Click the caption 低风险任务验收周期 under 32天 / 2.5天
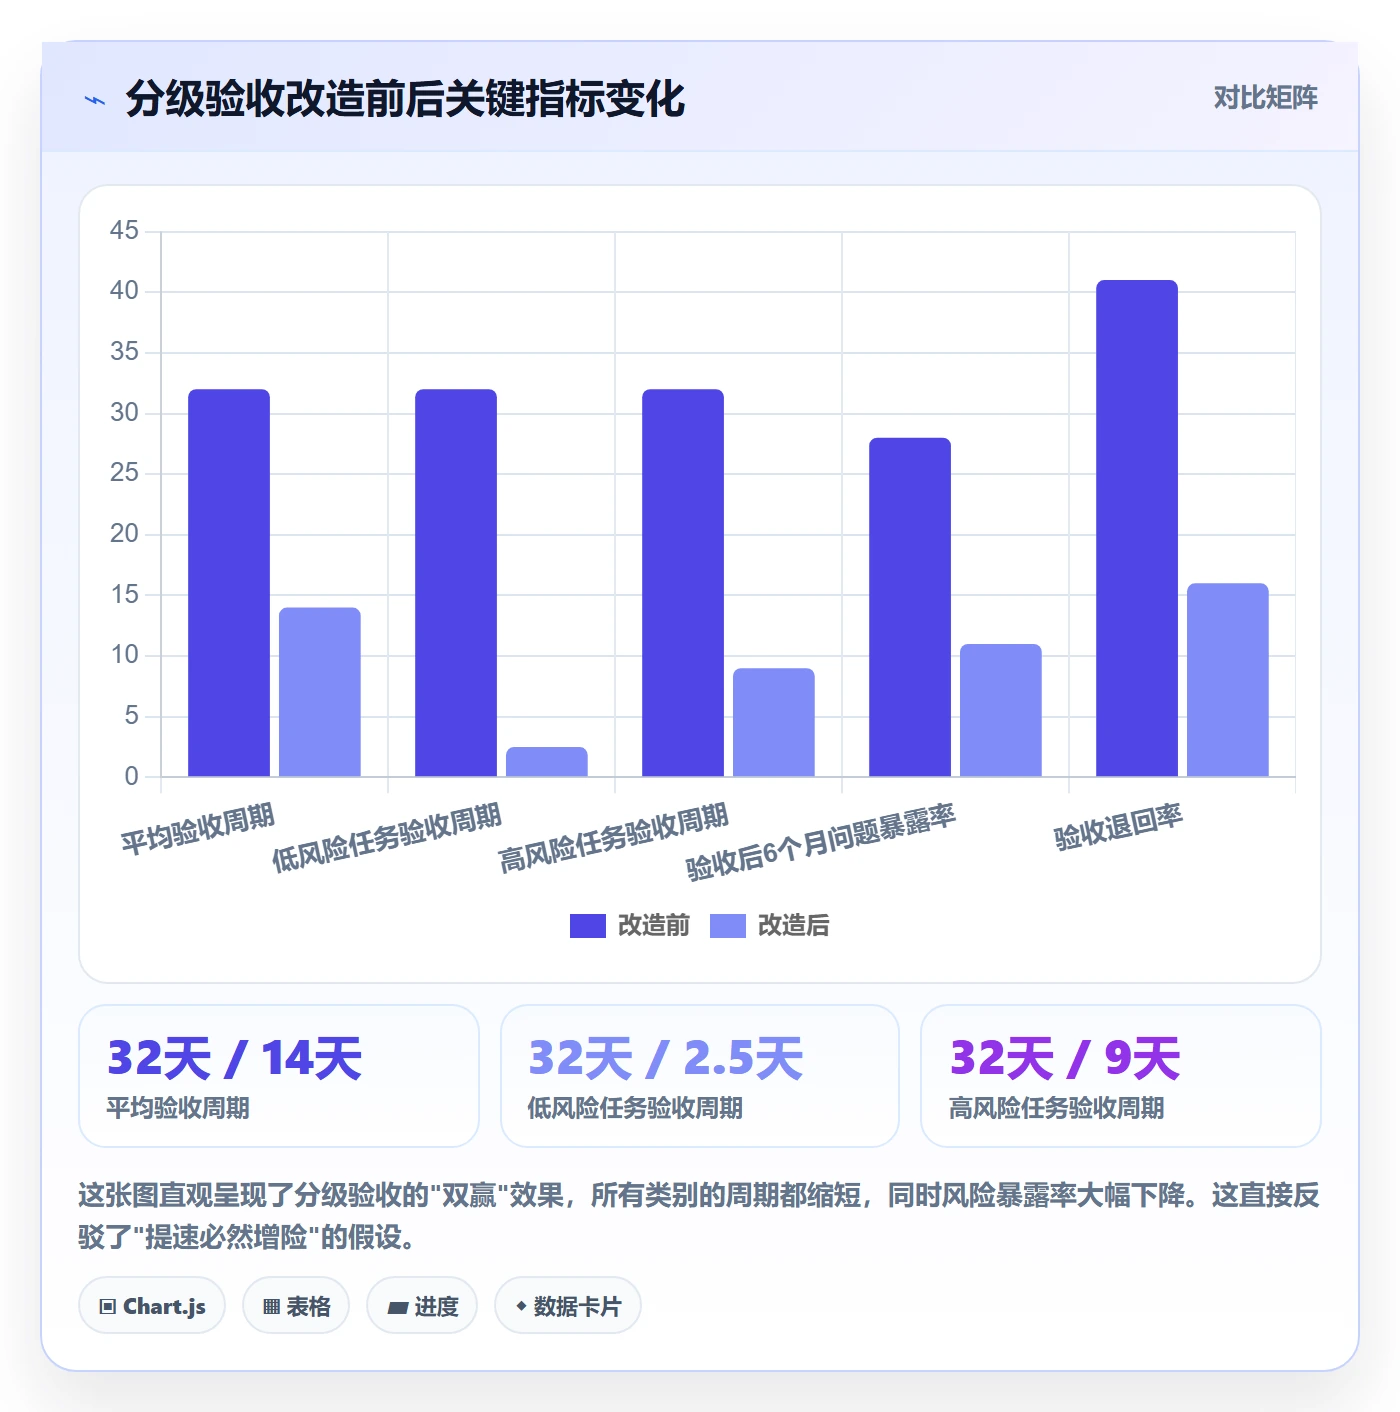Screen dimensions: 1400x1412 (x=635, y=1108)
